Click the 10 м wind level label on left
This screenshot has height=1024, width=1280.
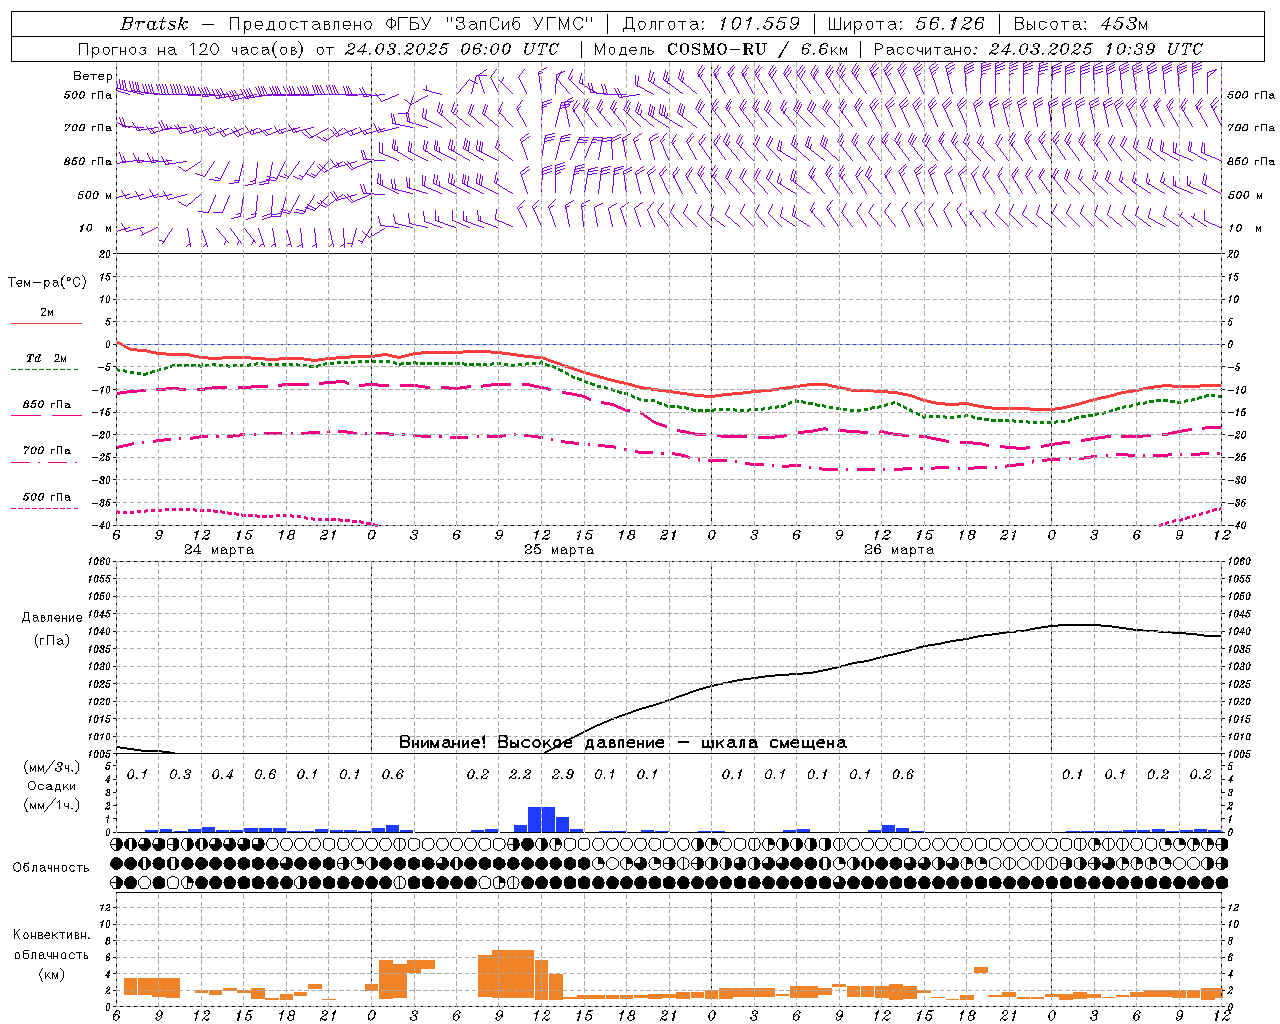95,229
